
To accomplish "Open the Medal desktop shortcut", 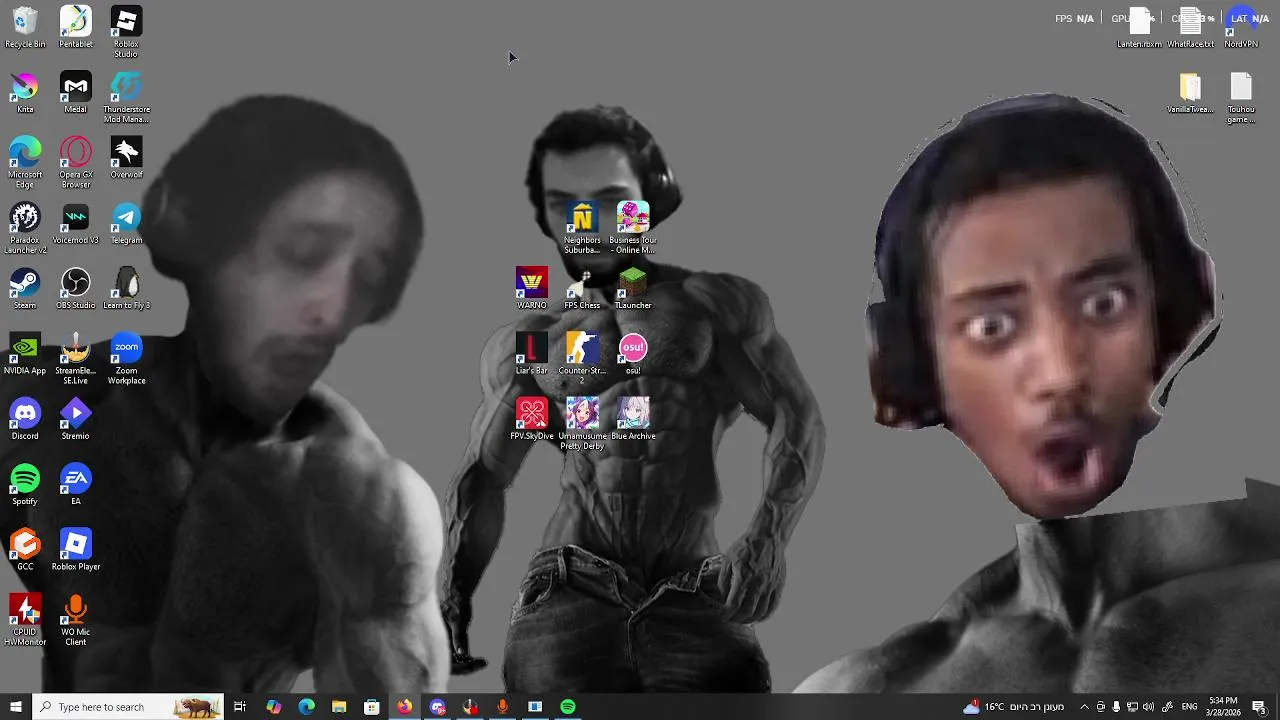I will [x=76, y=93].
